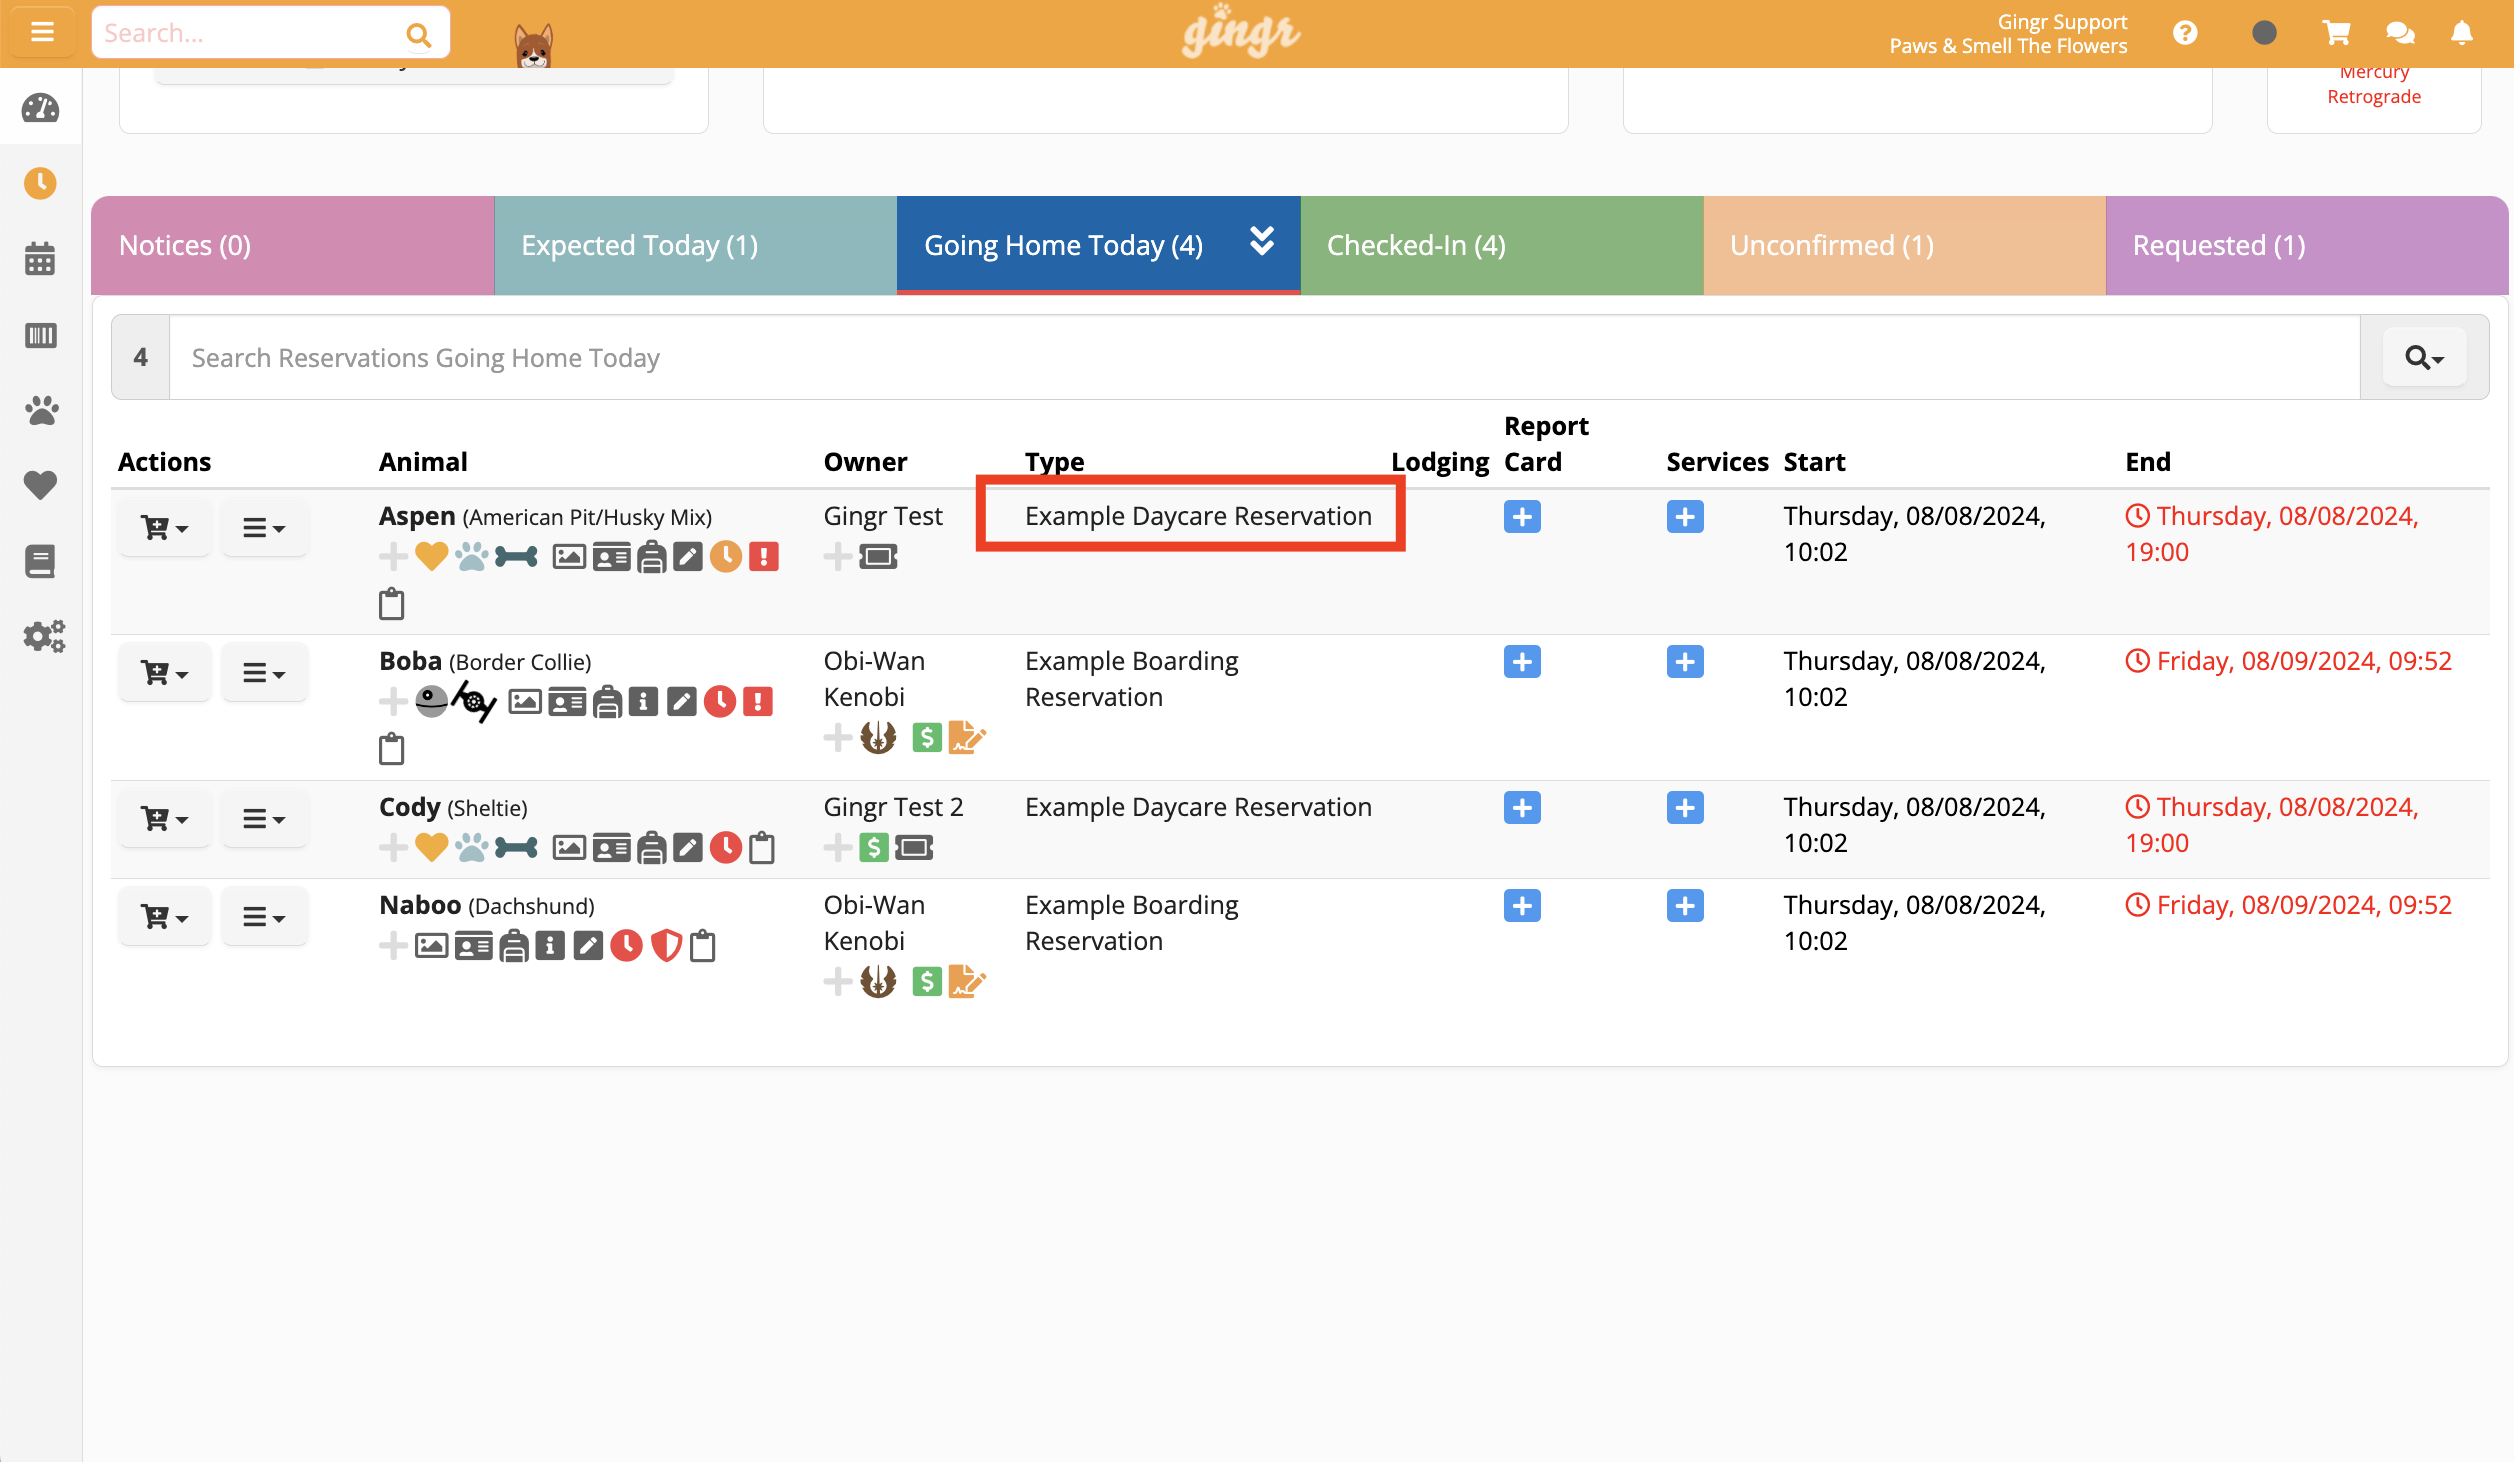Open the orange clock icon in sidebar
This screenshot has height=1462, width=2514.
click(x=40, y=183)
